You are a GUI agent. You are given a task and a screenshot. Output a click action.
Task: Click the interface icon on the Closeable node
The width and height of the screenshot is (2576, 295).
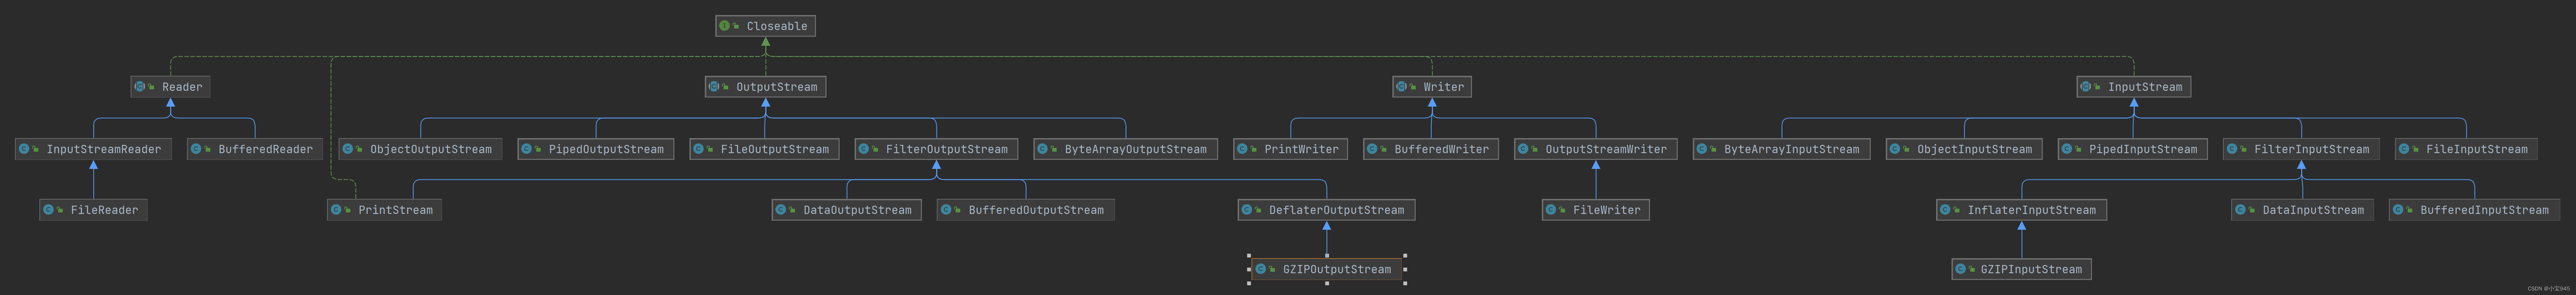[x=724, y=26]
